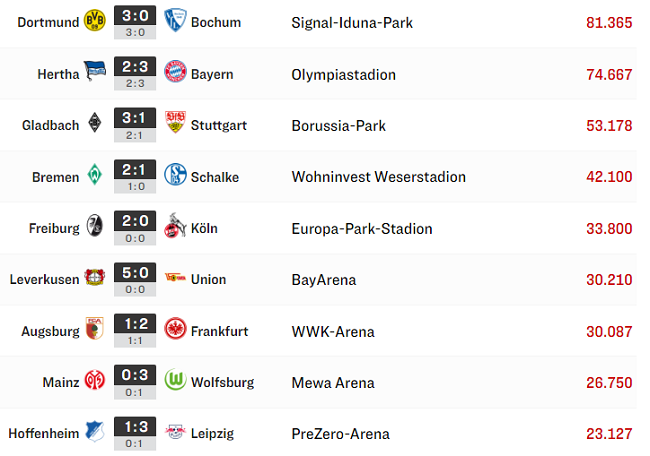Click the VfL Wolfsburg green logo
The height and width of the screenshot is (456, 650).
click(x=175, y=379)
